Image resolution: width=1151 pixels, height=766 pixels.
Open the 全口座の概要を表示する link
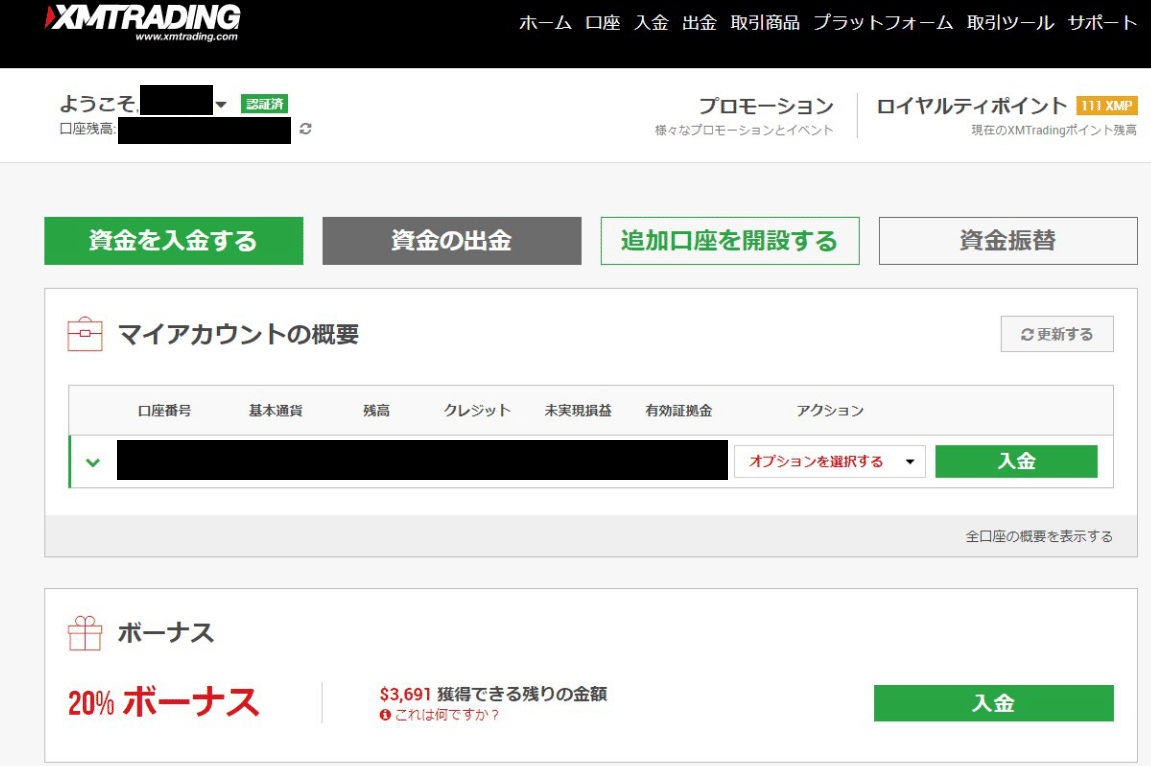pos(1039,536)
